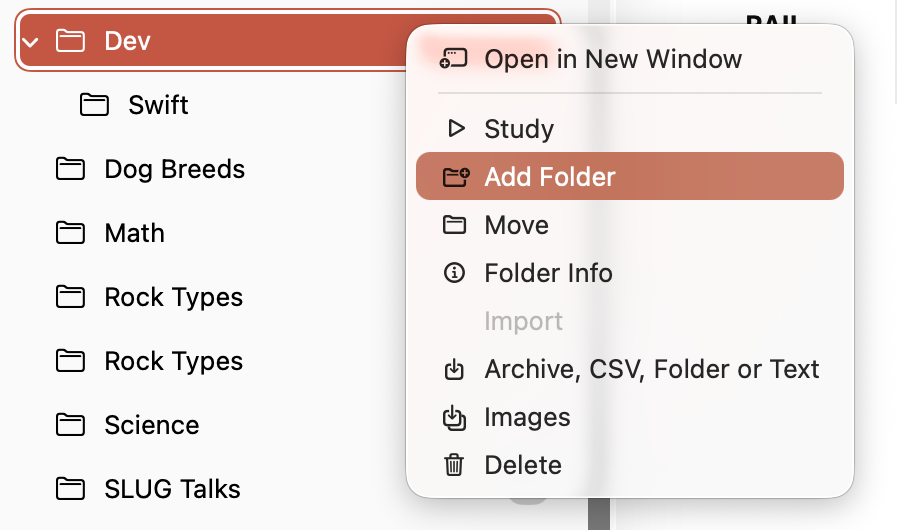
Task: Click the Folder Info circle icon
Action: (x=454, y=272)
